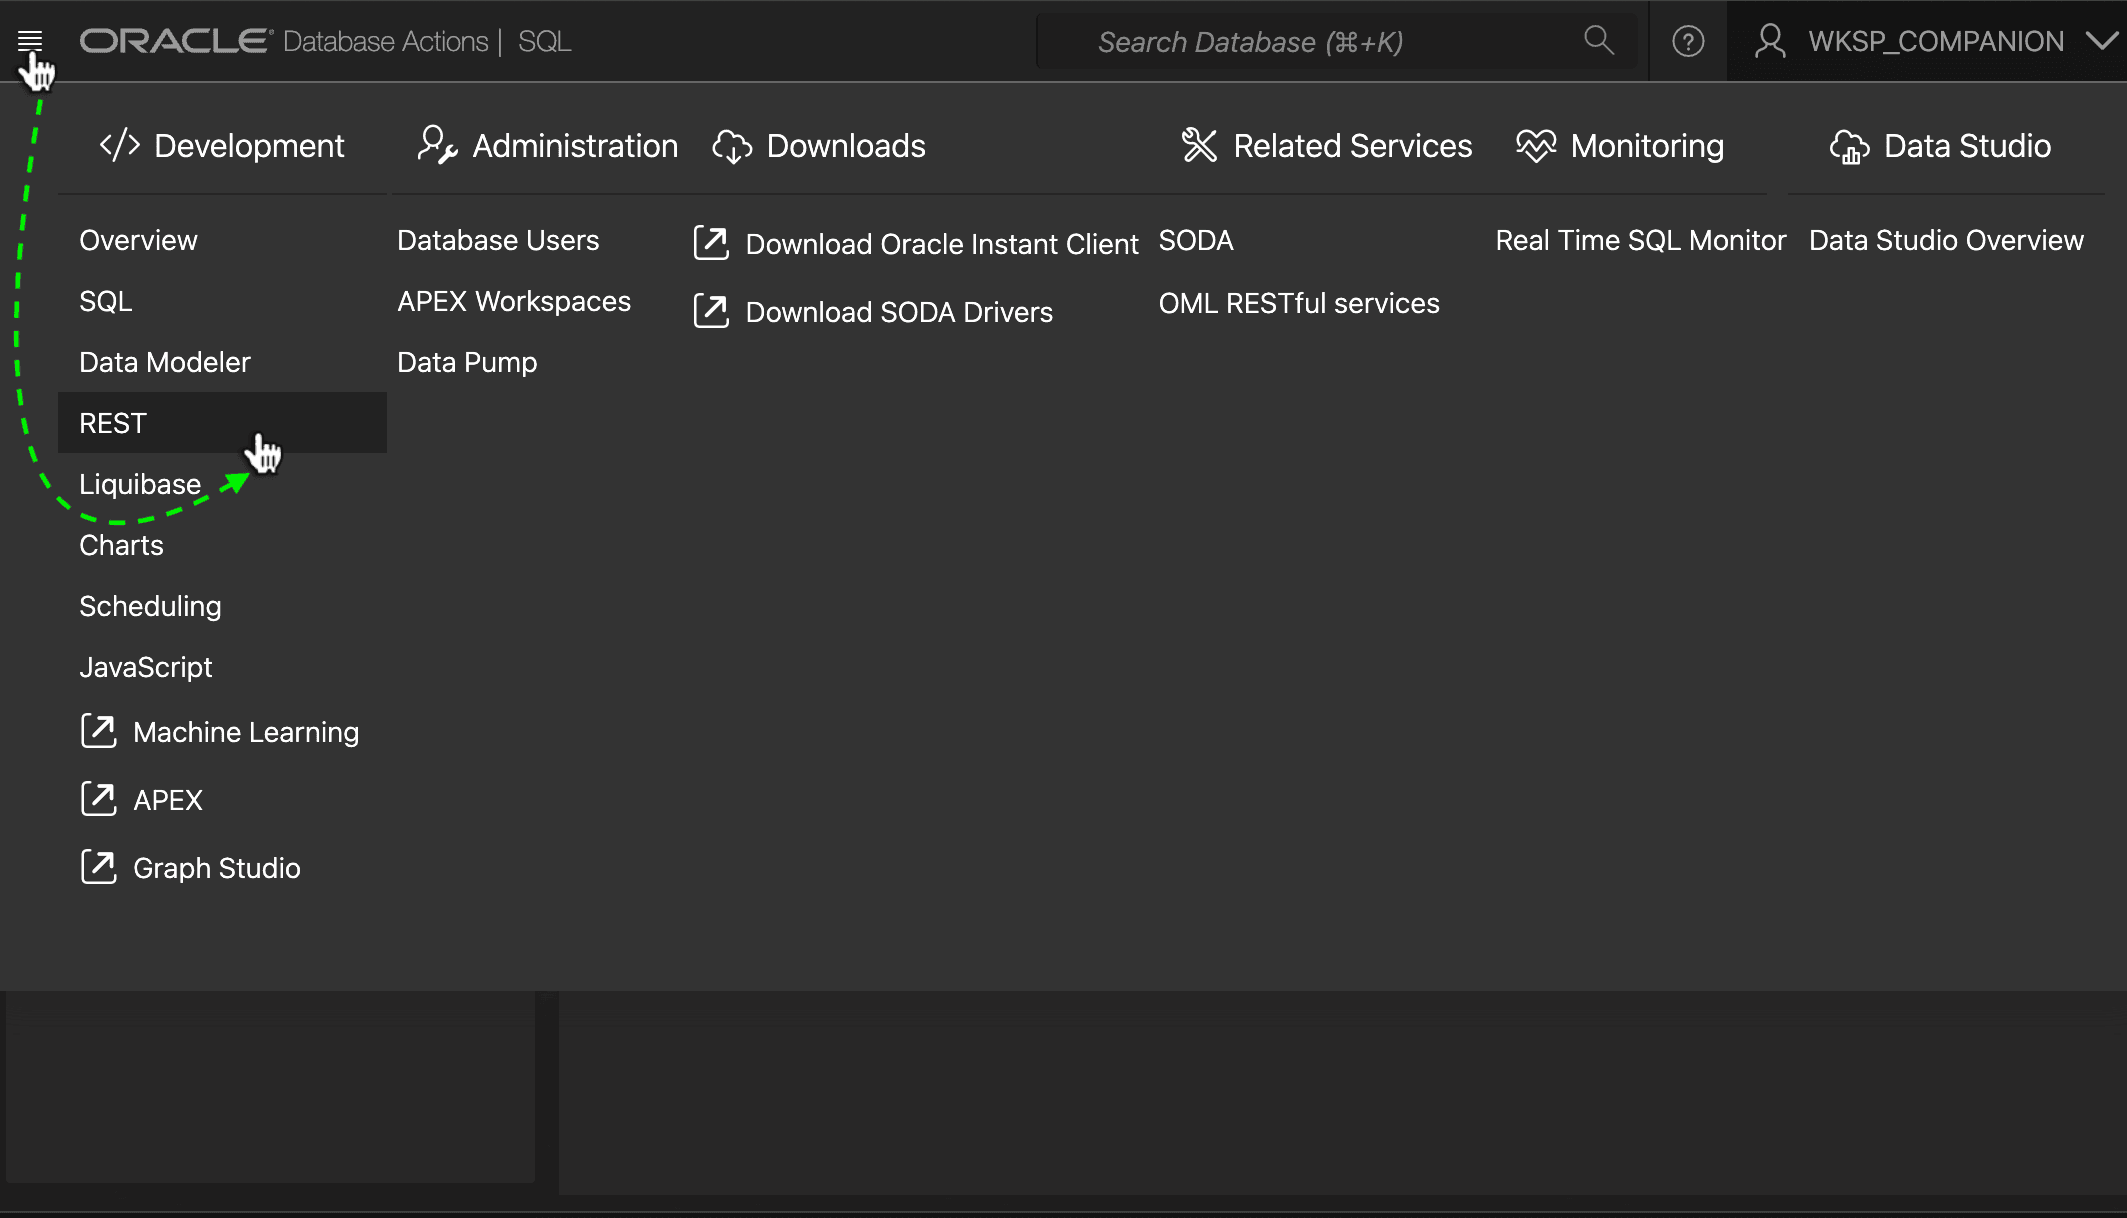2127x1218 pixels.
Task: Click the Graph Studio label
Action: point(217,868)
